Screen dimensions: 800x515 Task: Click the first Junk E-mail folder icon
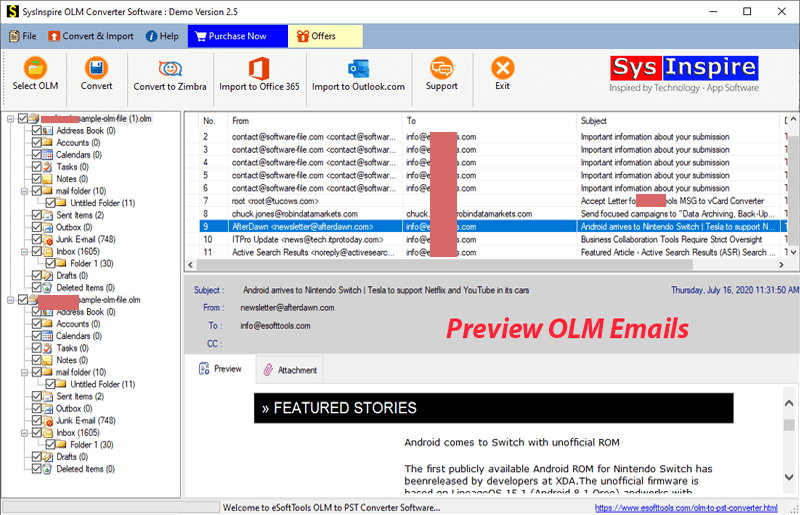tap(47, 239)
